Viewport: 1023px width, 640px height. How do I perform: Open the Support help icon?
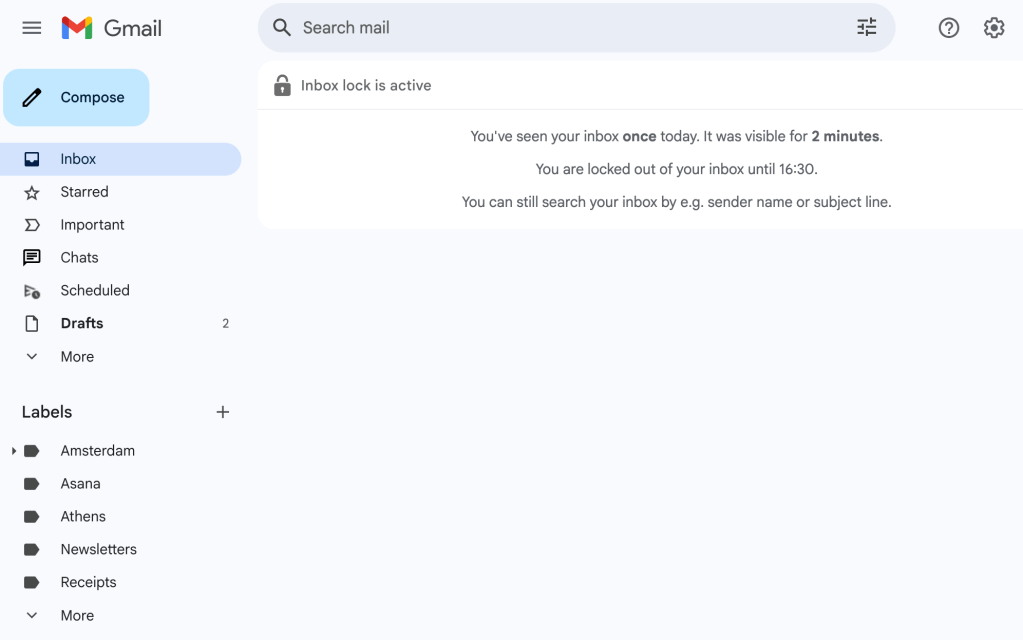948,28
